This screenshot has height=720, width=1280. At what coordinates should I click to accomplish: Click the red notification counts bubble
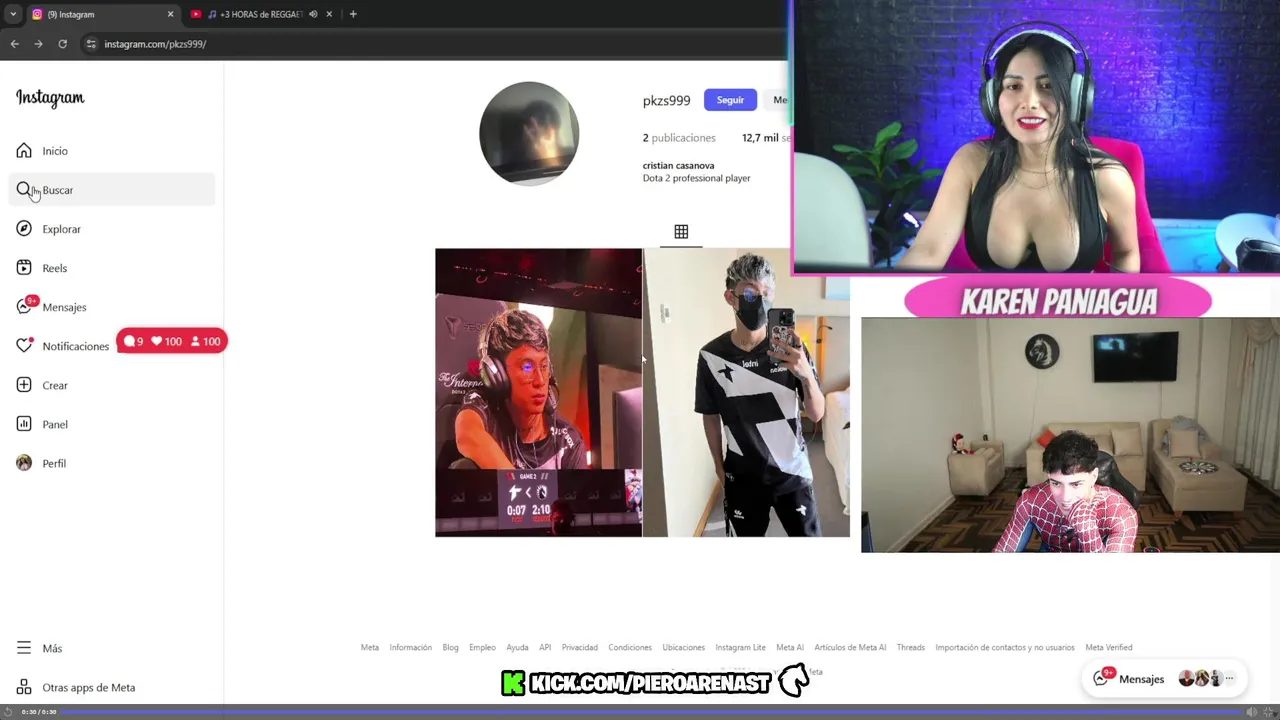coord(171,342)
